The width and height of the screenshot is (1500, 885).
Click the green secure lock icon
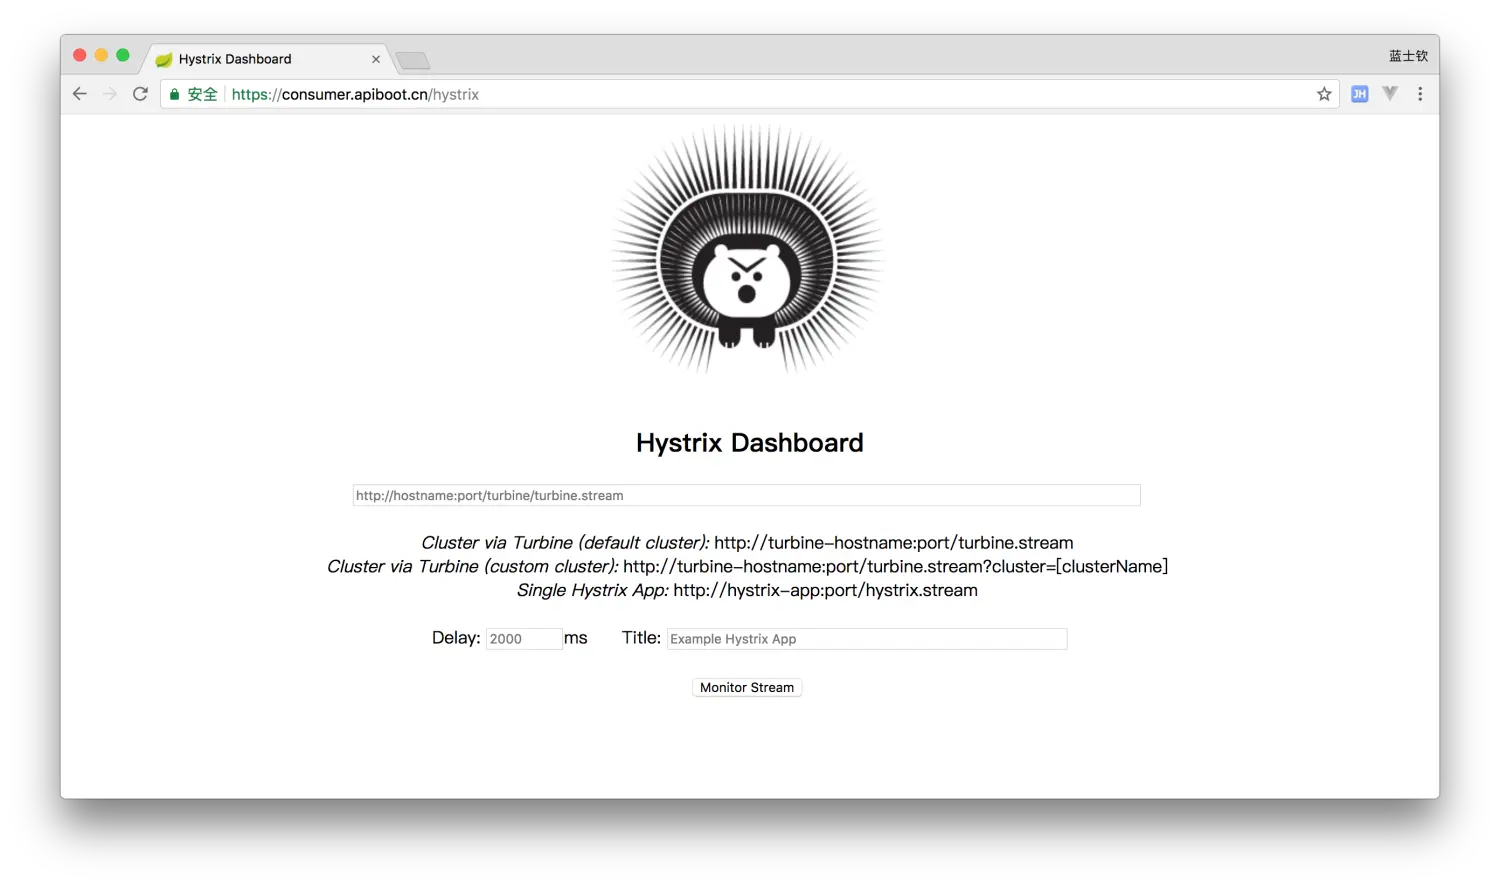tap(174, 94)
